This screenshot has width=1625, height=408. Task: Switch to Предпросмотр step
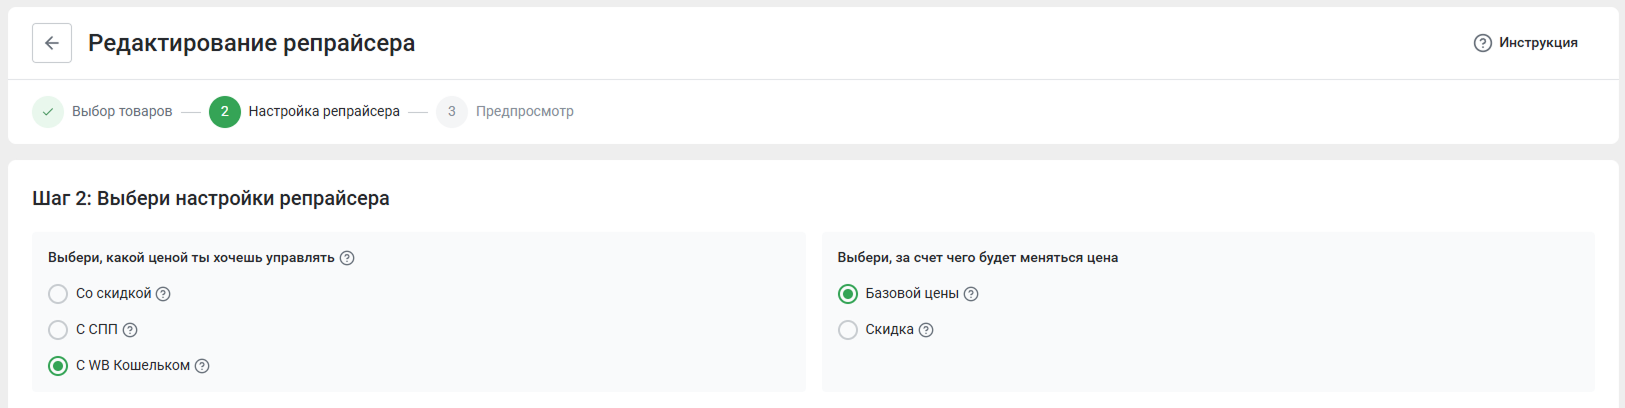(x=525, y=112)
